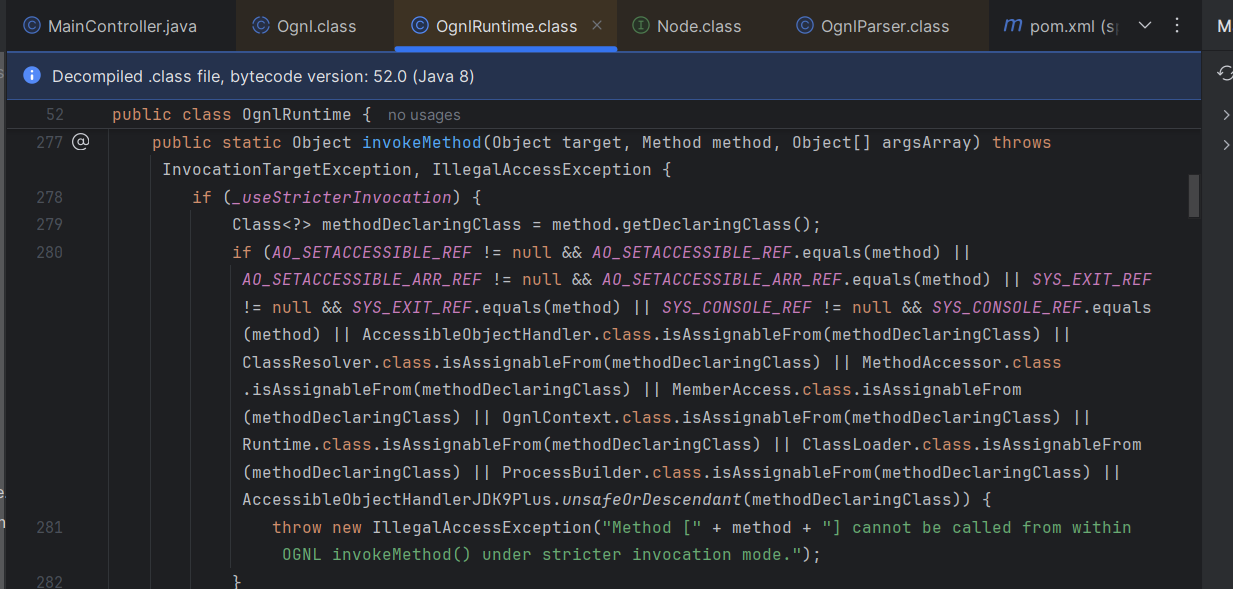Close the OgnlRuntime.class tab
1233x589 pixels.
click(597, 25)
